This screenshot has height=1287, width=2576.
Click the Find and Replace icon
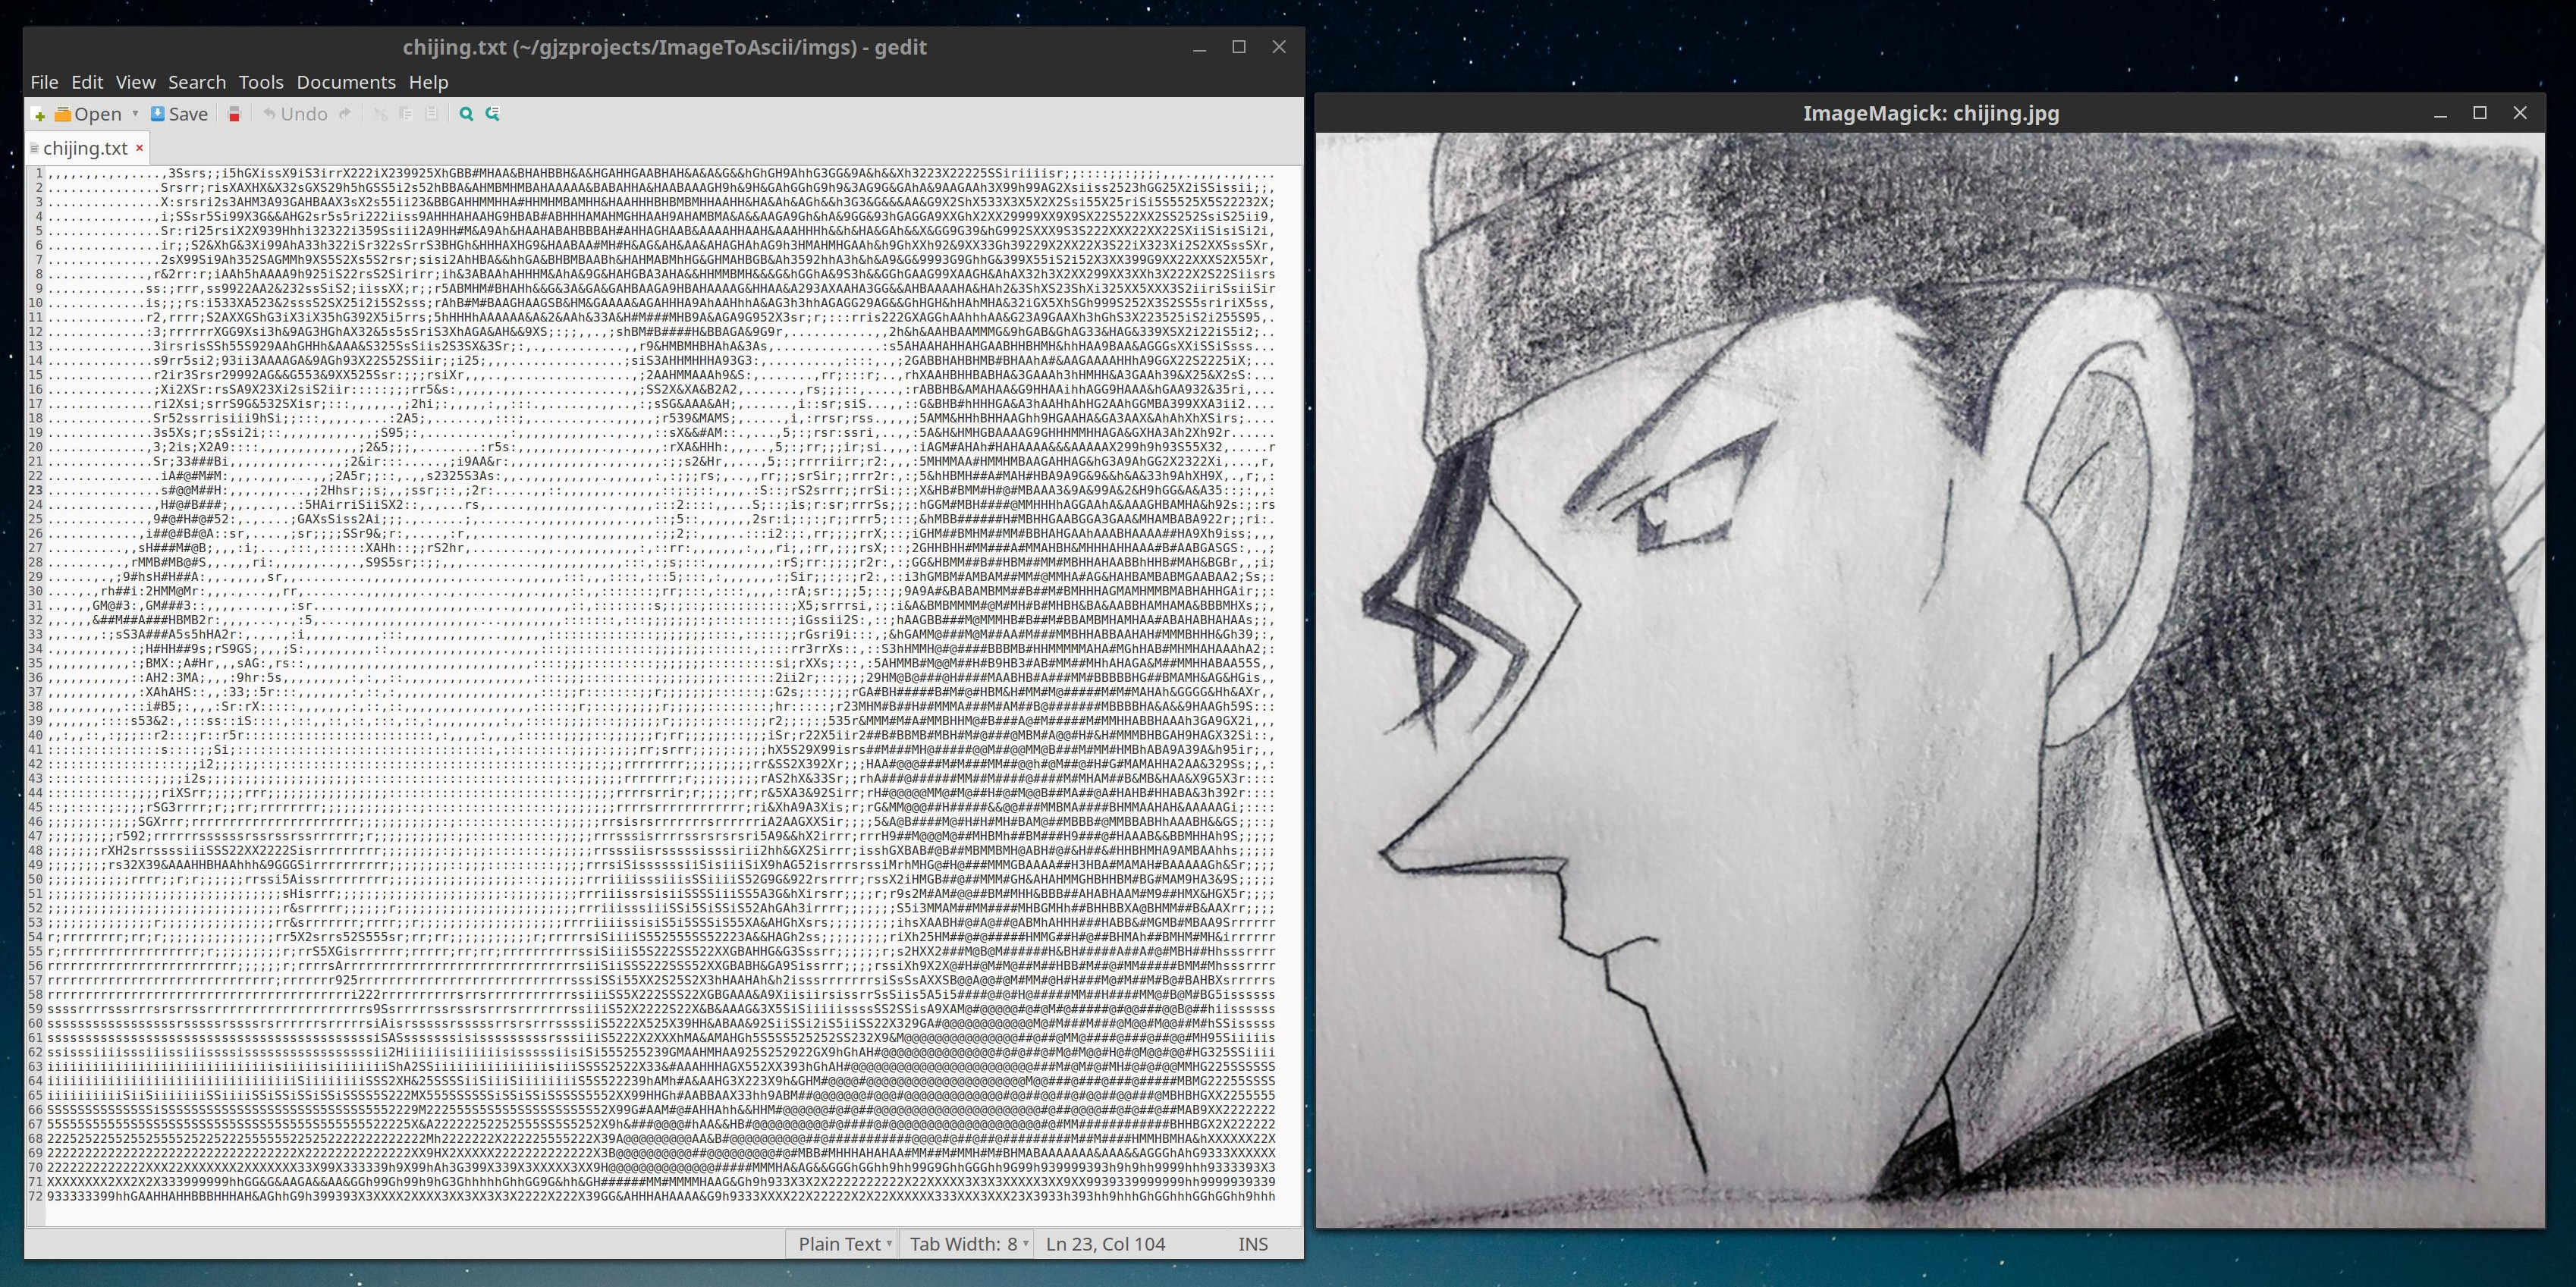(x=492, y=114)
